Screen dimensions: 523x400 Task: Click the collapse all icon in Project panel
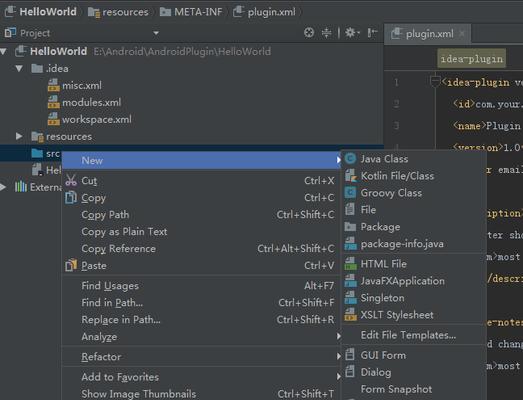pyautogui.click(x=326, y=33)
